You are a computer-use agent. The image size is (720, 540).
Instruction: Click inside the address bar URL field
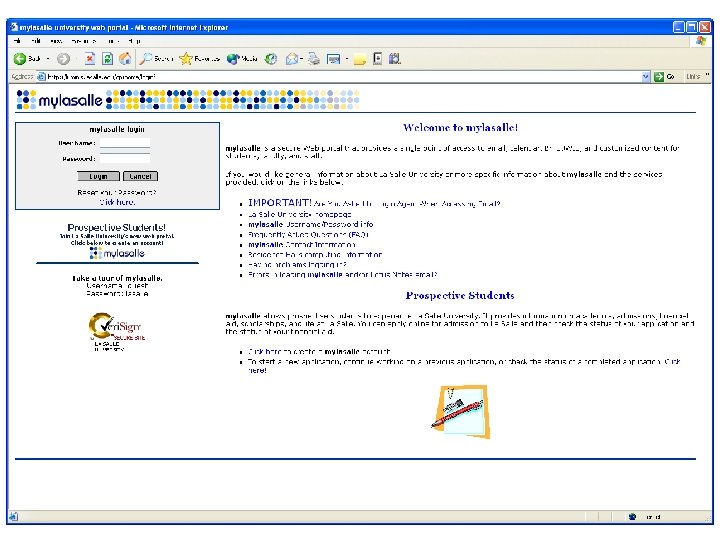tap(343, 77)
